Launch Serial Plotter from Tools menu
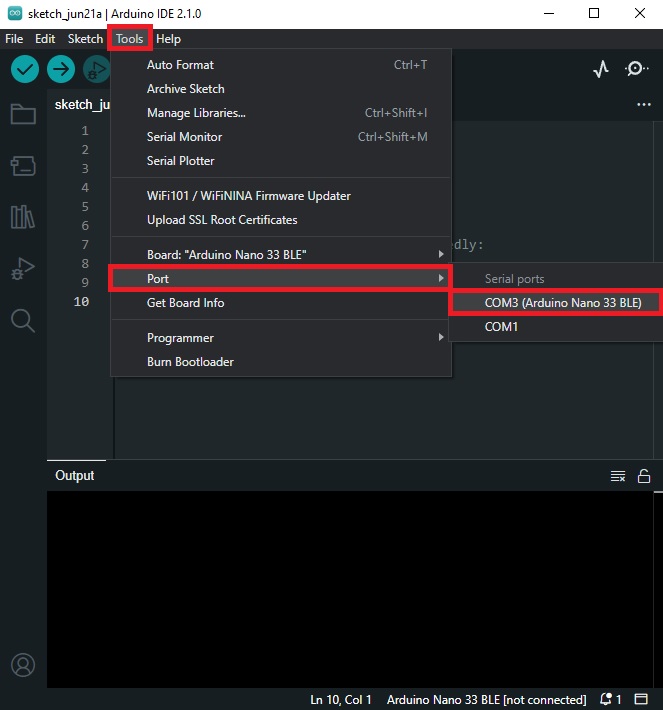The width and height of the screenshot is (663, 710). pyautogui.click(x=281, y=161)
